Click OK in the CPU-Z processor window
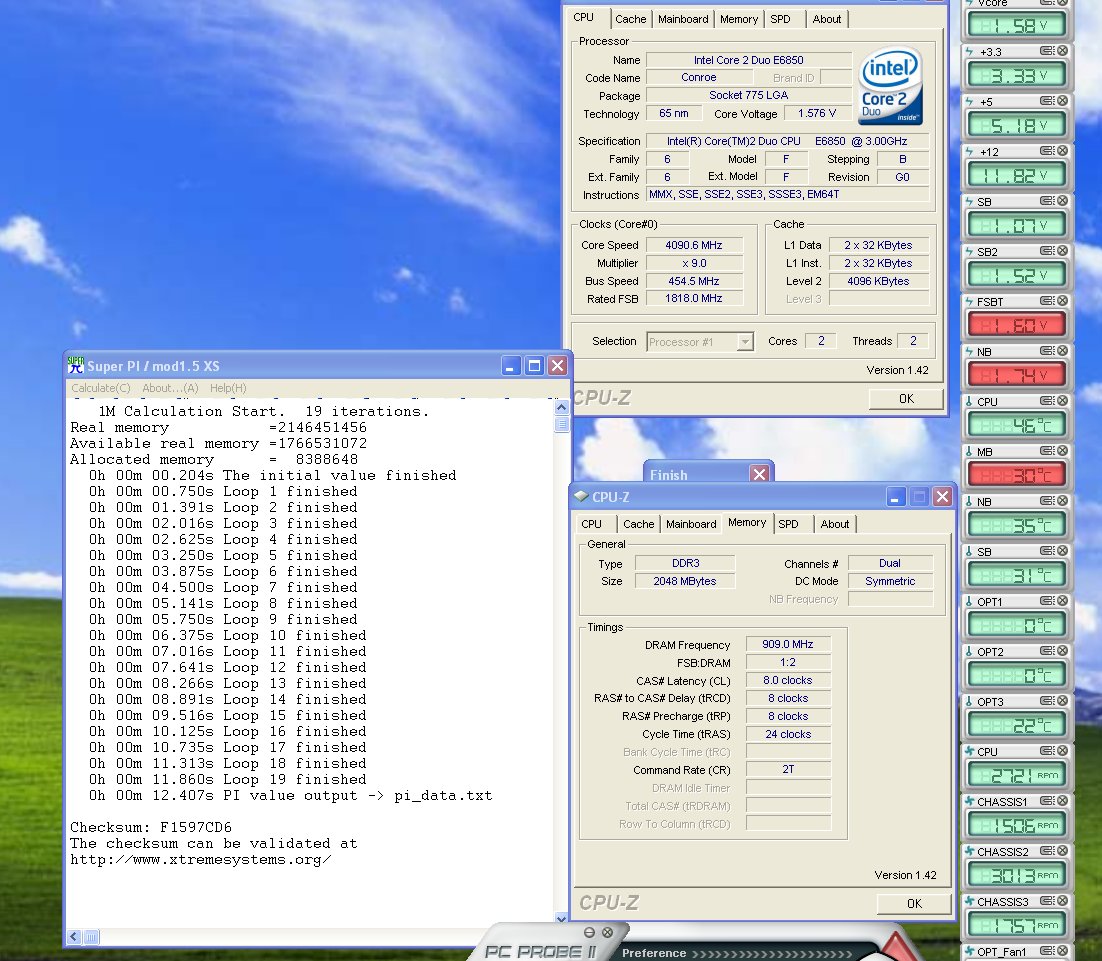The image size is (1102, 961). 906,399
